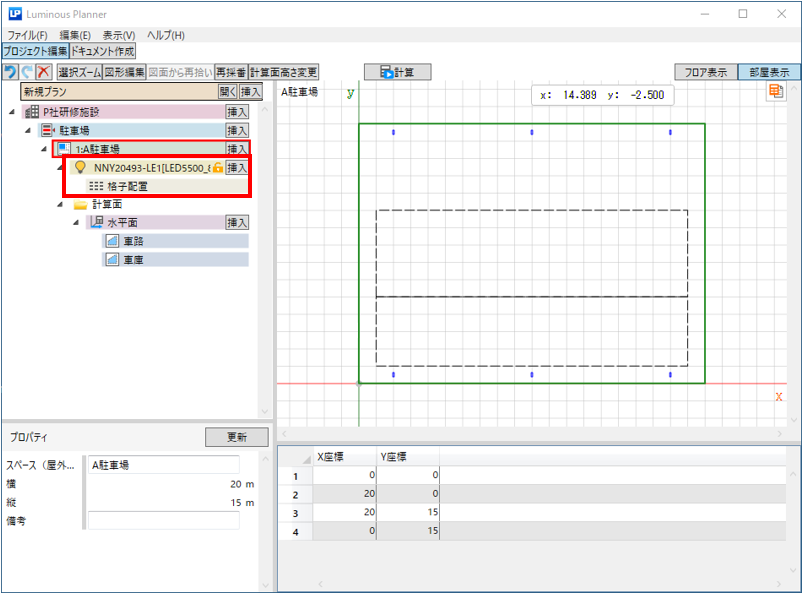The image size is (805, 596).
Task: Click the building icon beside P社研修施設
Action: click(32, 111)
